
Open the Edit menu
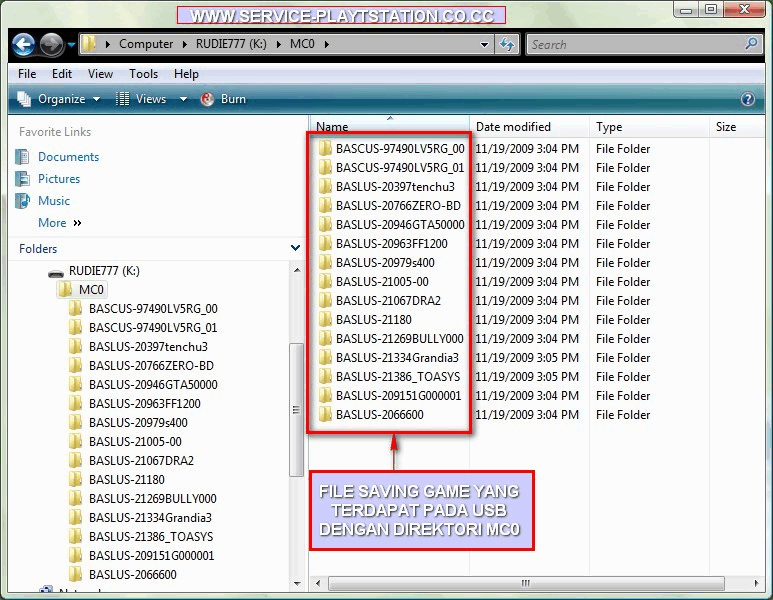pos(62,74)
